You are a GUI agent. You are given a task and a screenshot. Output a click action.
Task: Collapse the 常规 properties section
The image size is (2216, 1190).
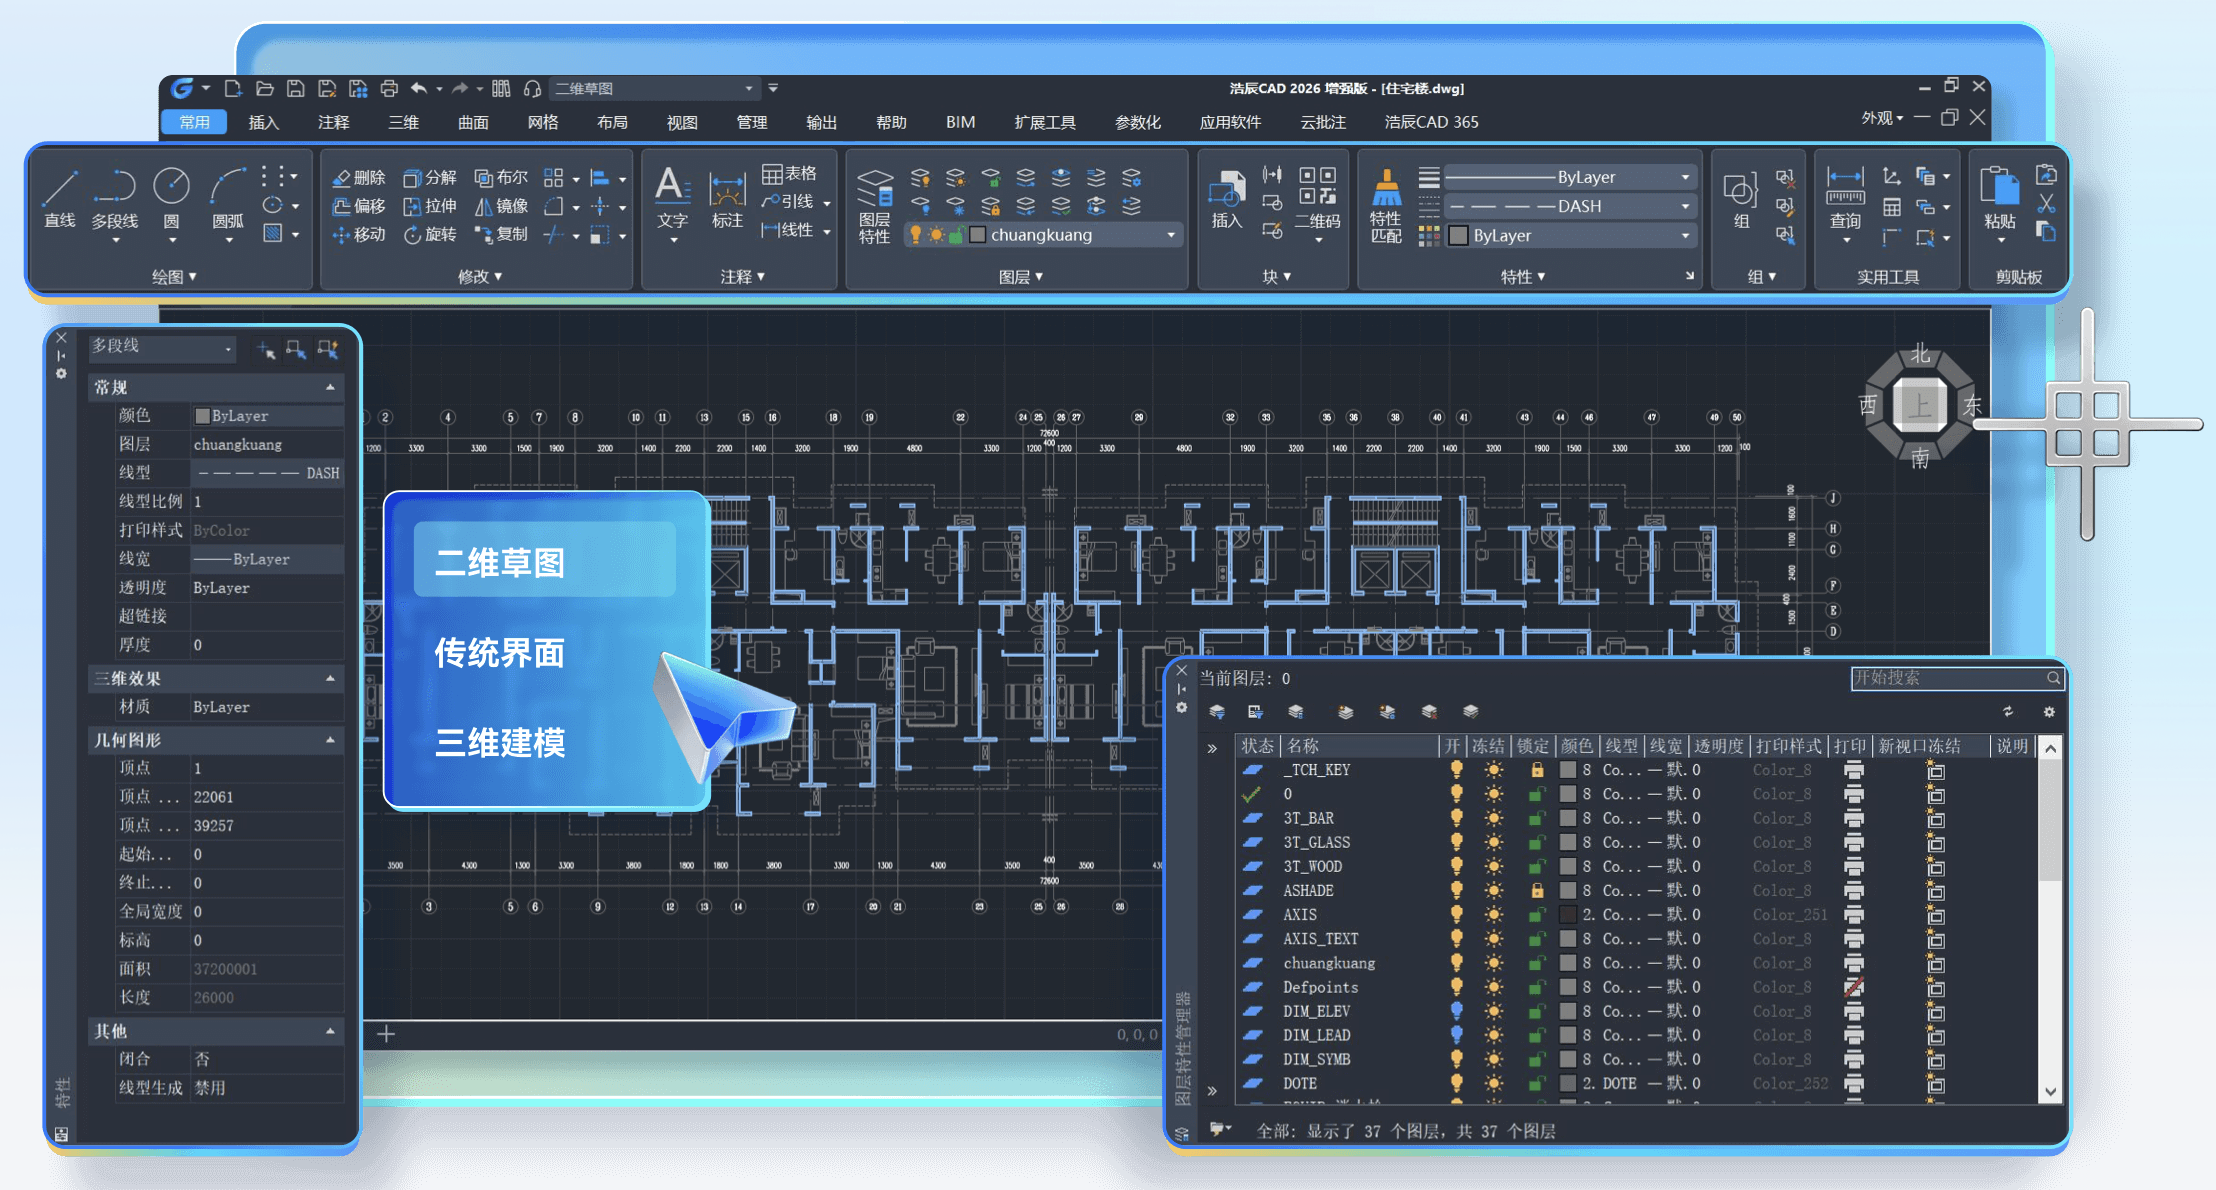(x=330, y=387)
